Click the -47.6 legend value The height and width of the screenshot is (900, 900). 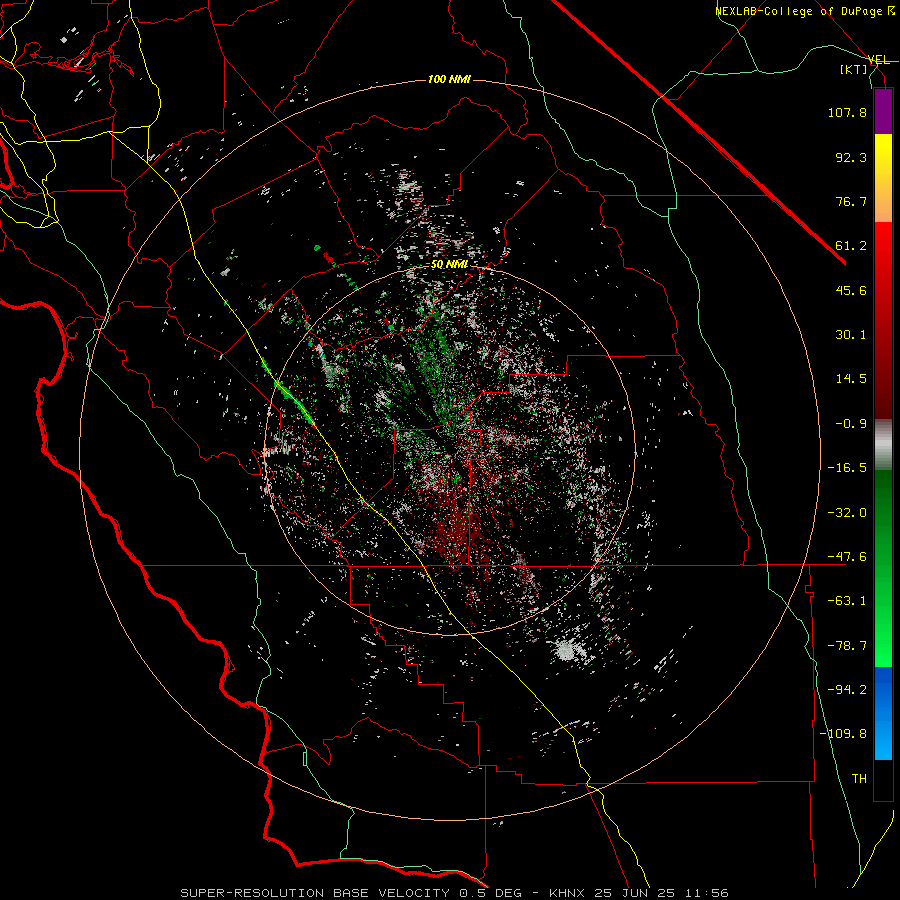pyautogui.click(x=847, y=557)
